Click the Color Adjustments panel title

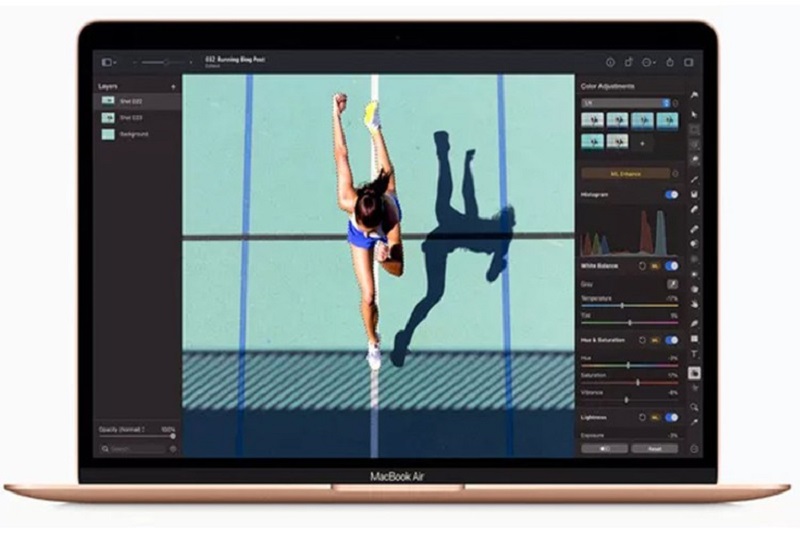pyautogui.click(x=608, y=86)
